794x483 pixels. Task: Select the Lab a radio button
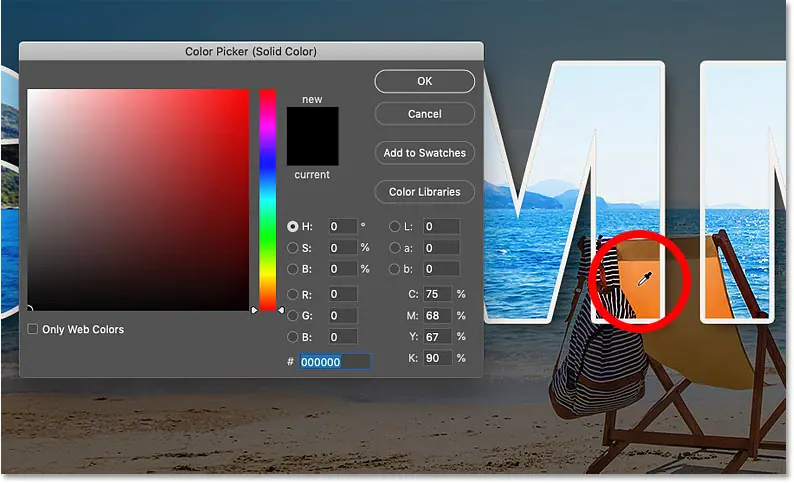coord(394,248)
